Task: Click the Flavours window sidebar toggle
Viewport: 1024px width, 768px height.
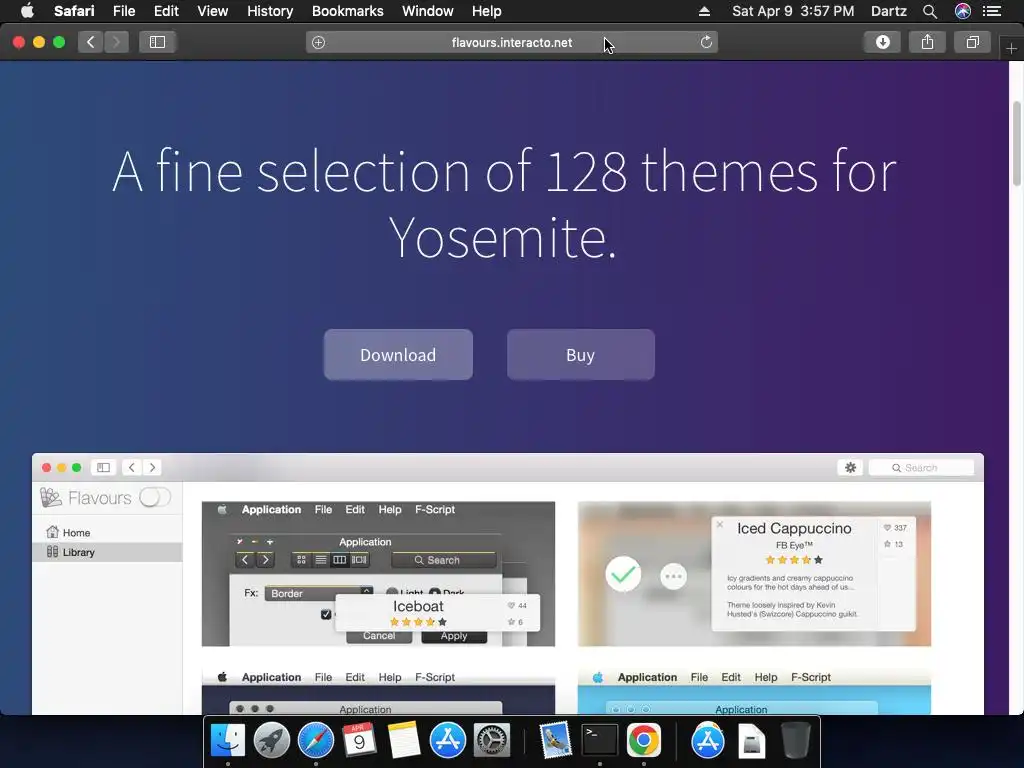Action: click(x=103, y=468)
